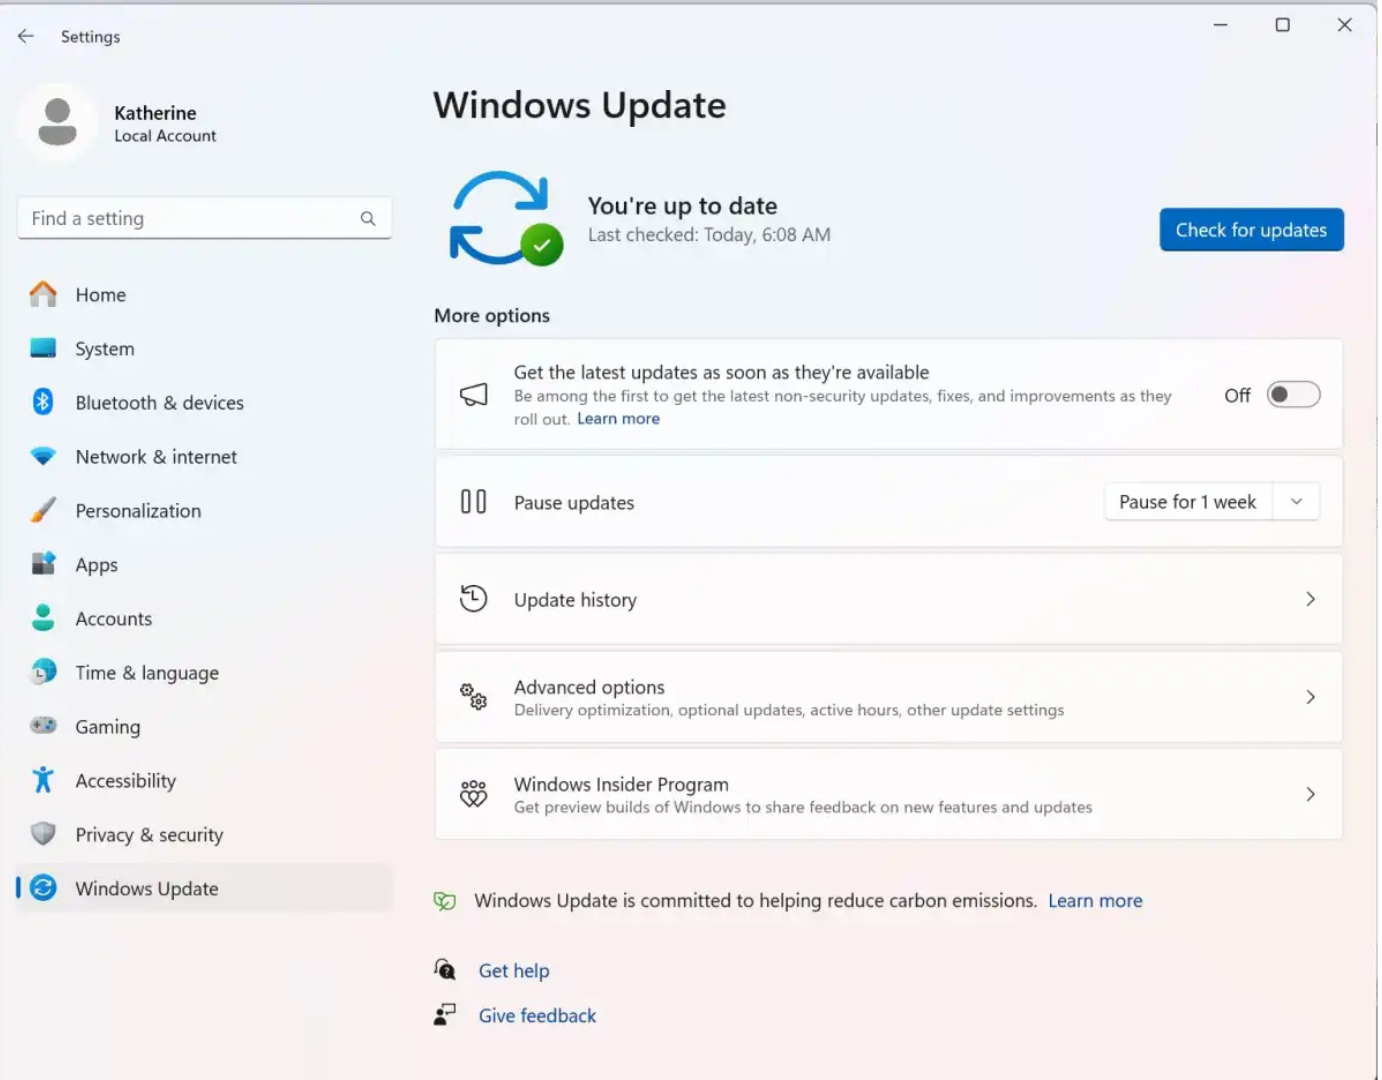Switch to the Accounts section
Viewport: 1382px width, 1080px height.
pyautogui.click(x=113, y=618)
